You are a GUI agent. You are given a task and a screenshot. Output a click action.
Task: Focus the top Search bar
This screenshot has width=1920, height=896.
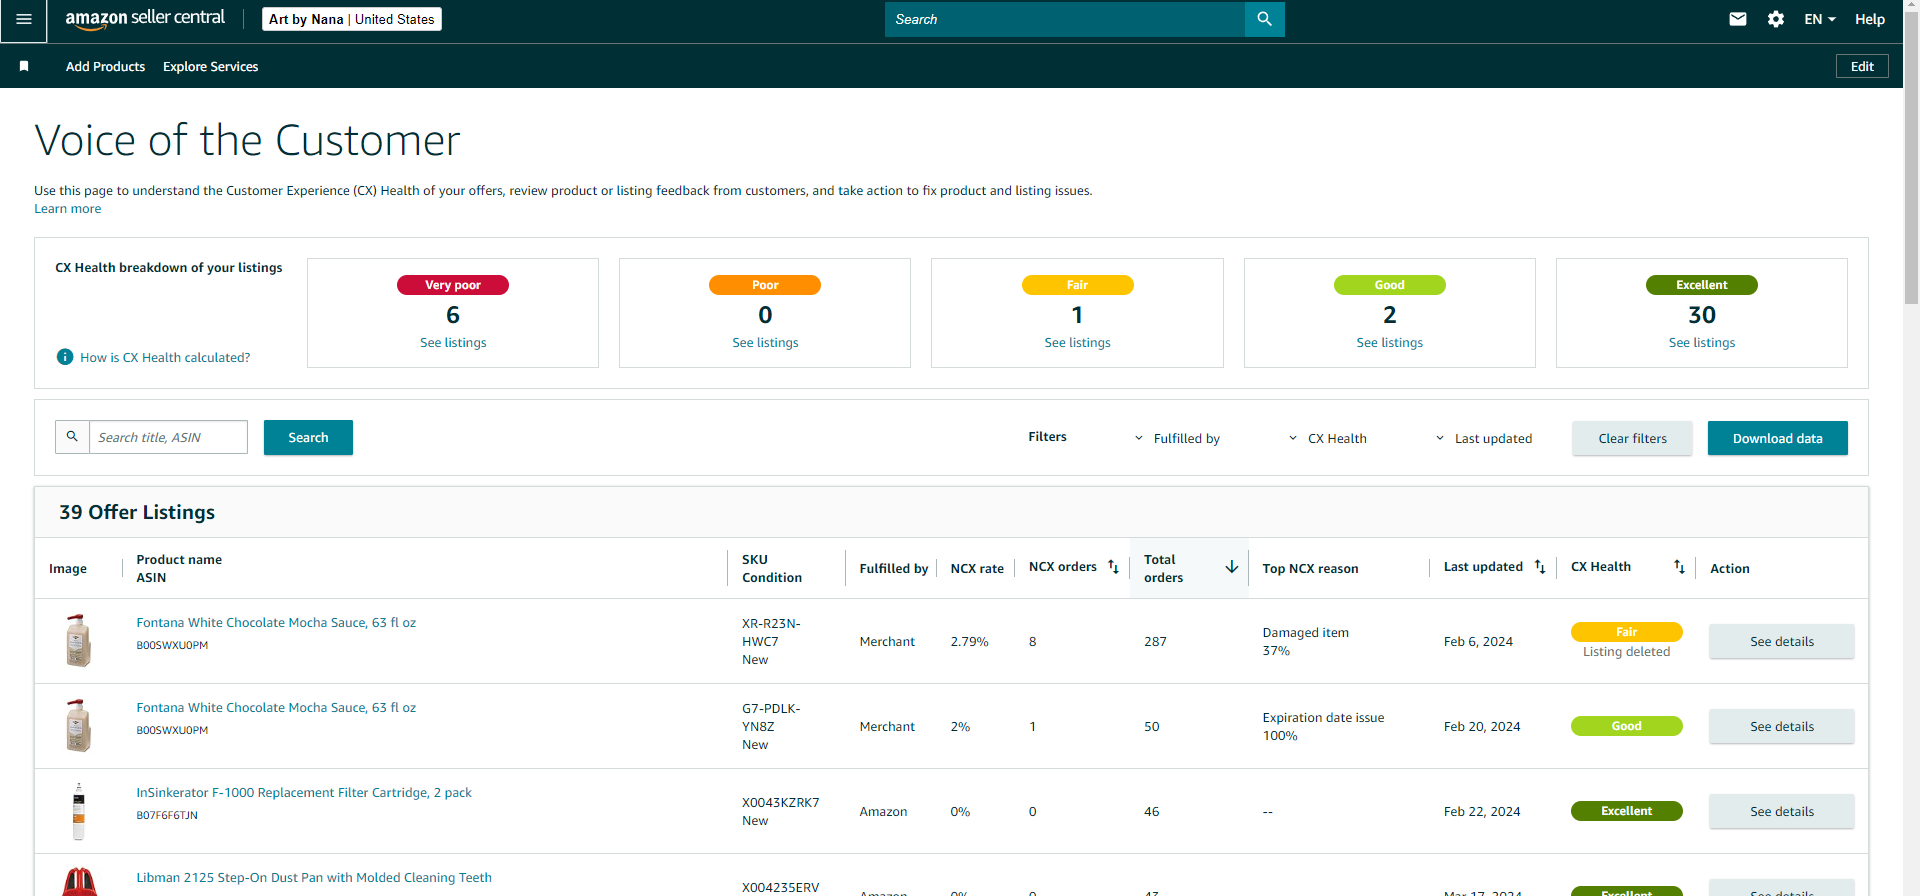(x=1065, y=19)
